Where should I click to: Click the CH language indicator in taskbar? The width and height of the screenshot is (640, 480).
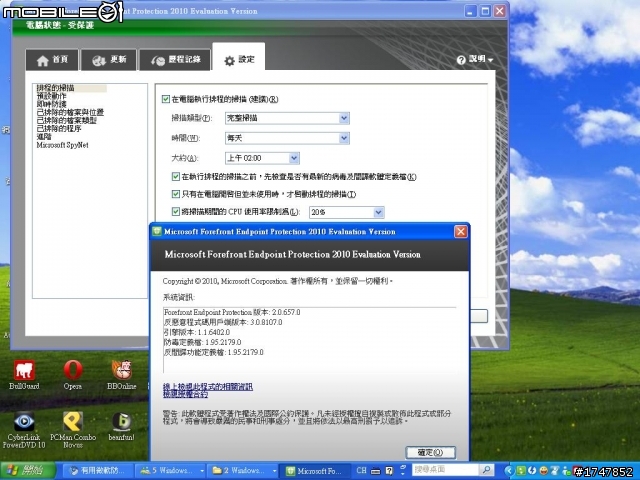(361, 470)
